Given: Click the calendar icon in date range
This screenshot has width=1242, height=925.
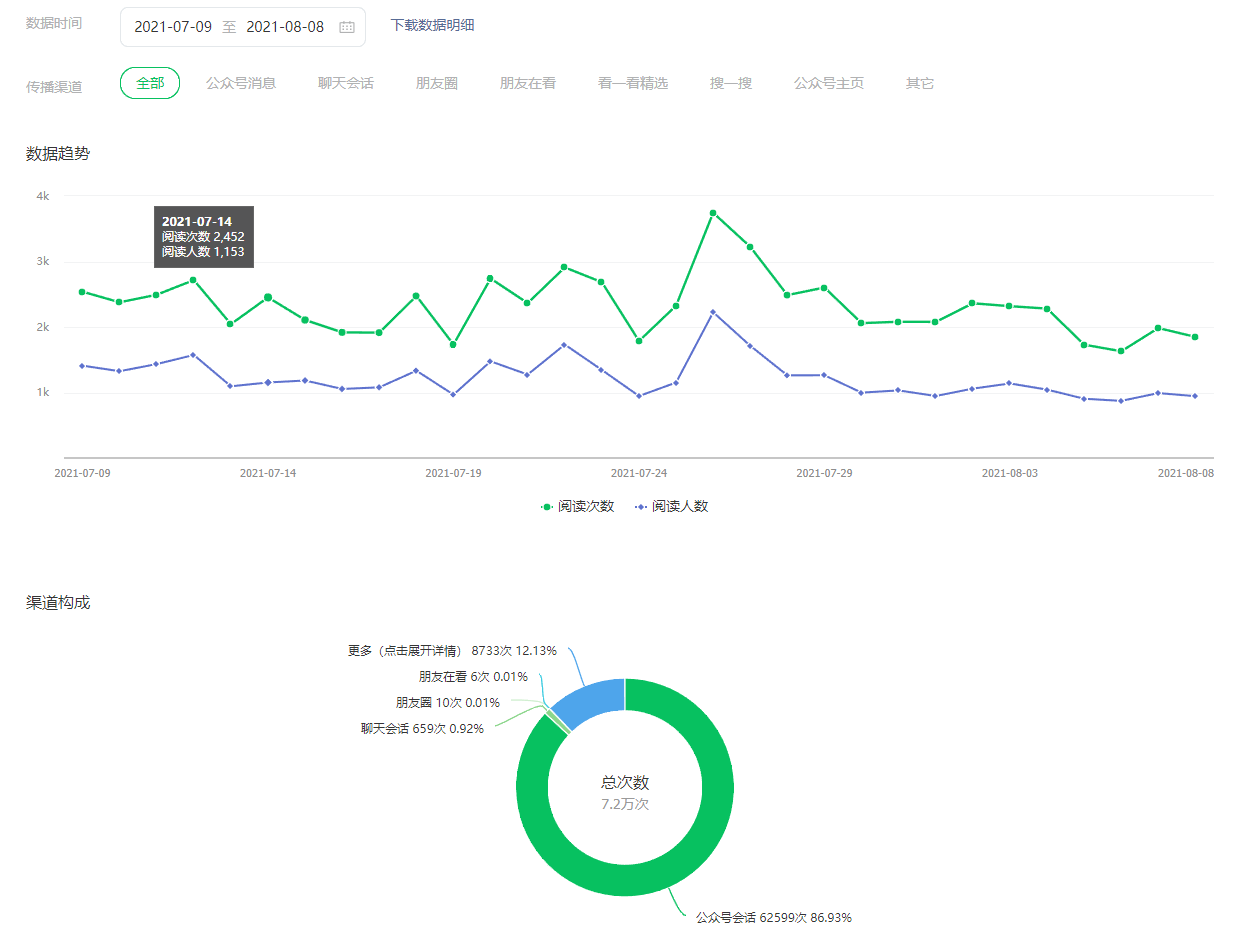Looking at the screenshot, I should click(x=347, y=27).
